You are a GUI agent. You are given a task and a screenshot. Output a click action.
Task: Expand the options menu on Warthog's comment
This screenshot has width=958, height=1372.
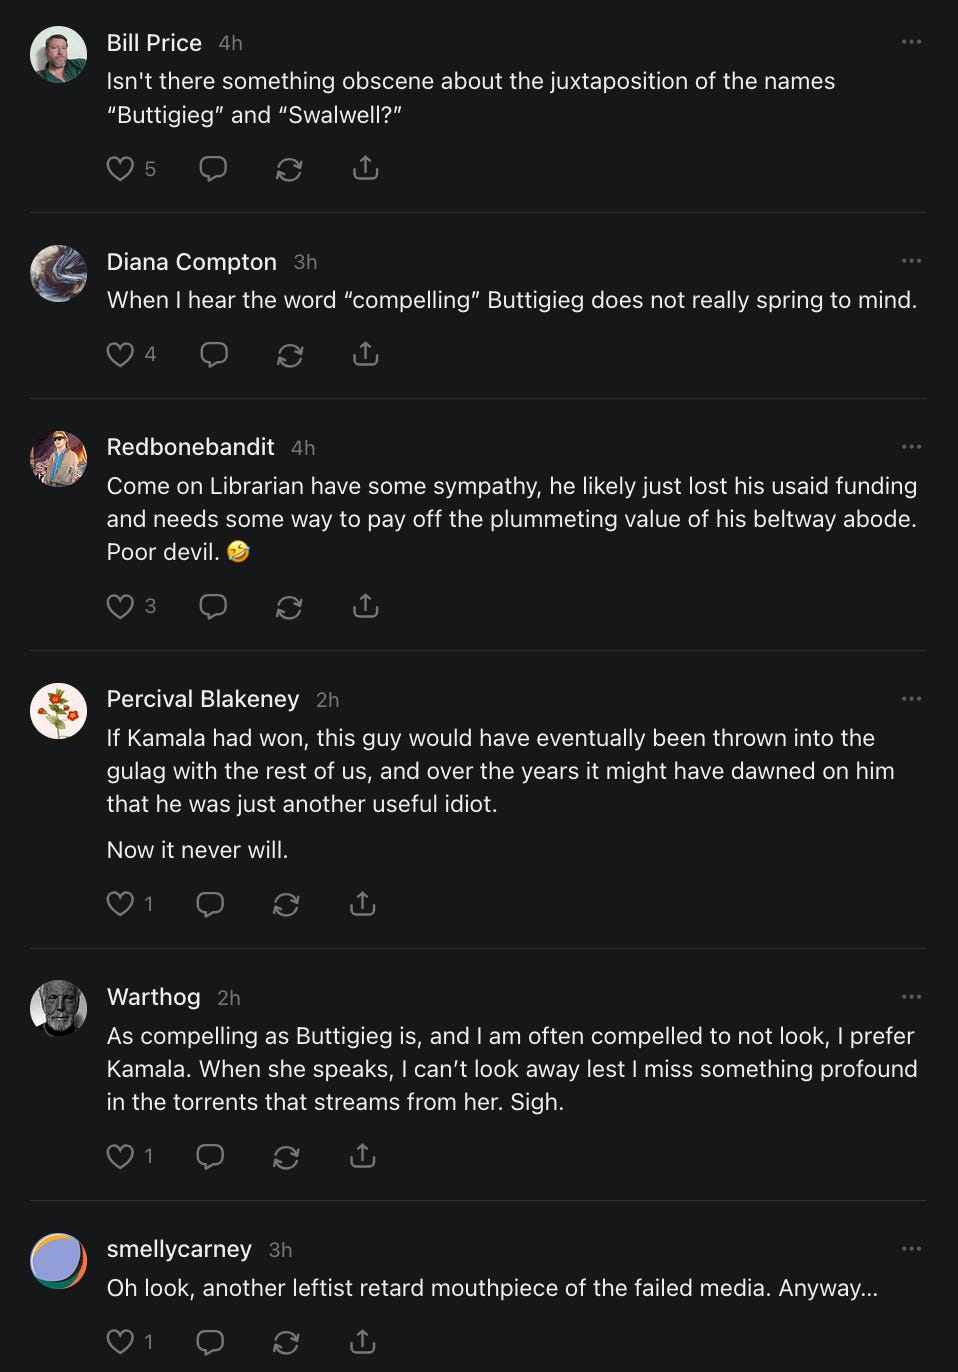[911, 997]
